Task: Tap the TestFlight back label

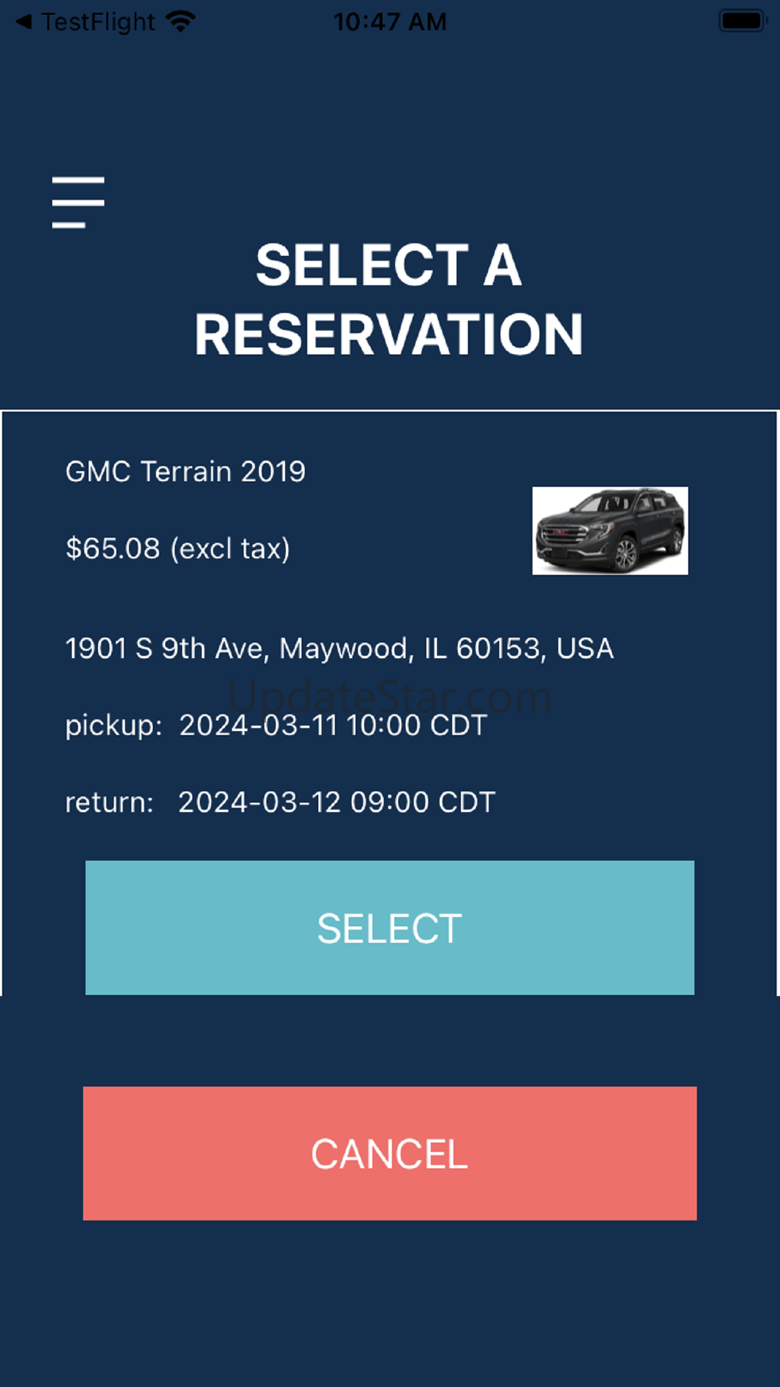Action: [99, 21]
